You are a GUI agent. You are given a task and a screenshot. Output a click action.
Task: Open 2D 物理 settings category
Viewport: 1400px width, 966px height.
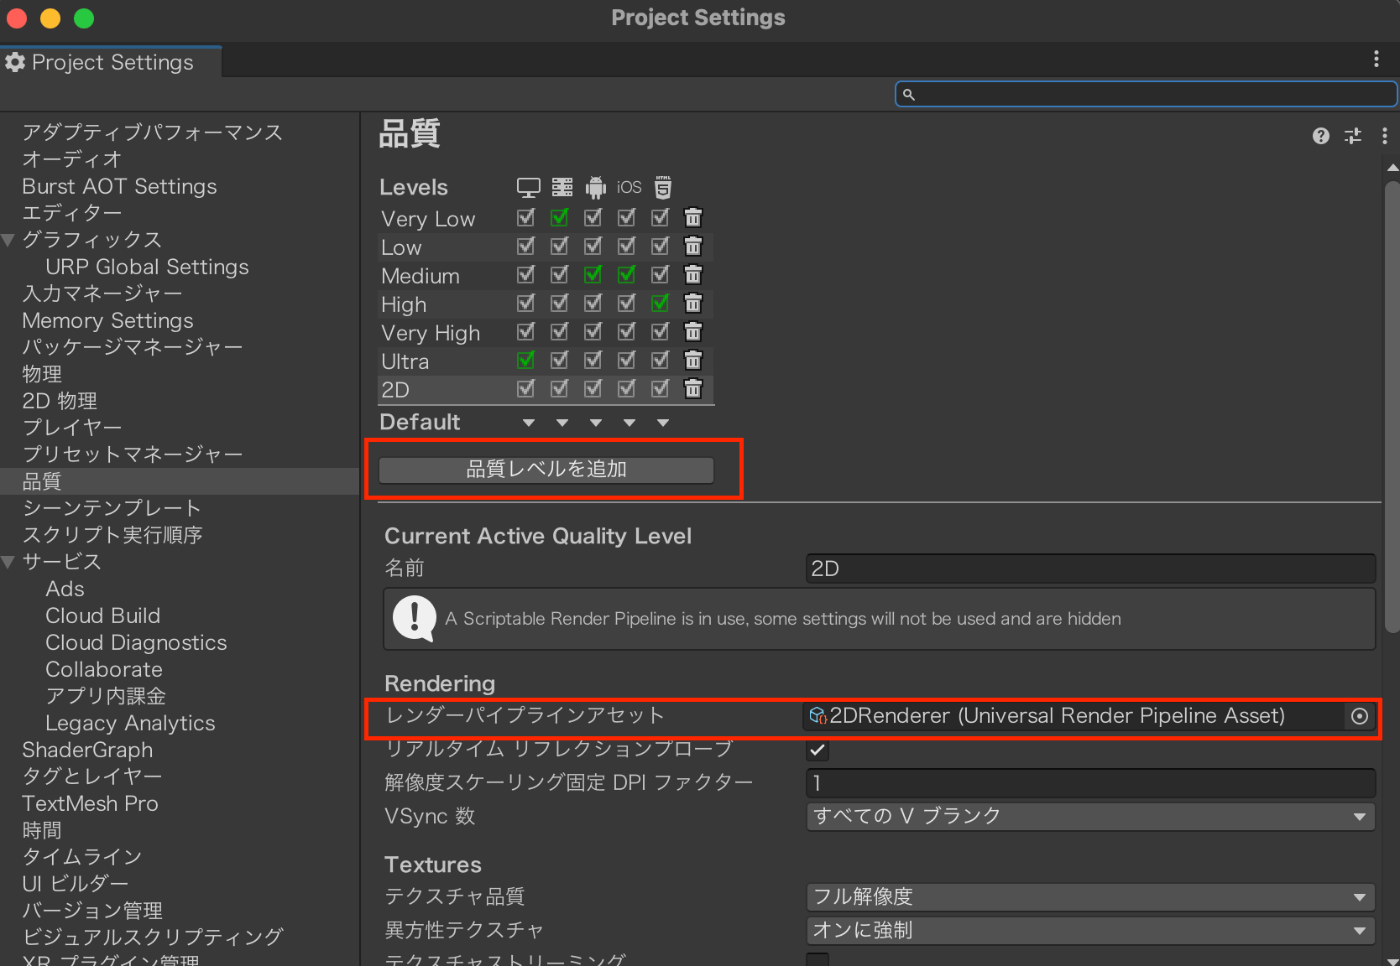[60, 401]
